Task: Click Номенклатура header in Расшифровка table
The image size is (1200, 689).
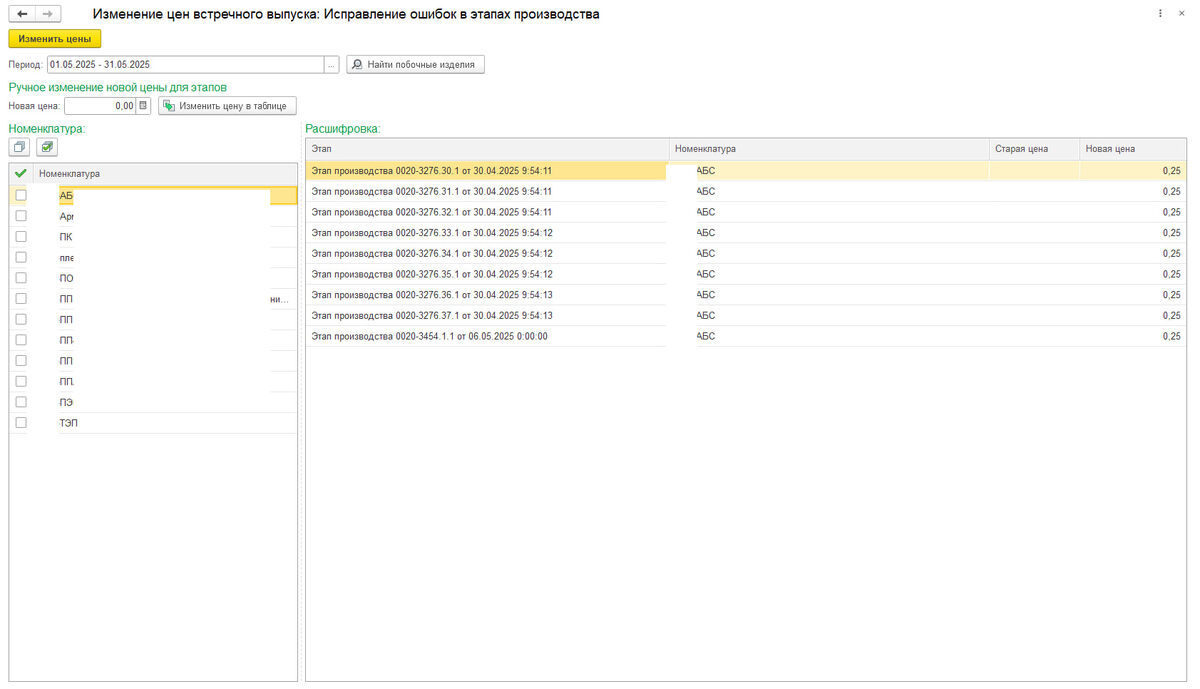Action: pos(829,149)
